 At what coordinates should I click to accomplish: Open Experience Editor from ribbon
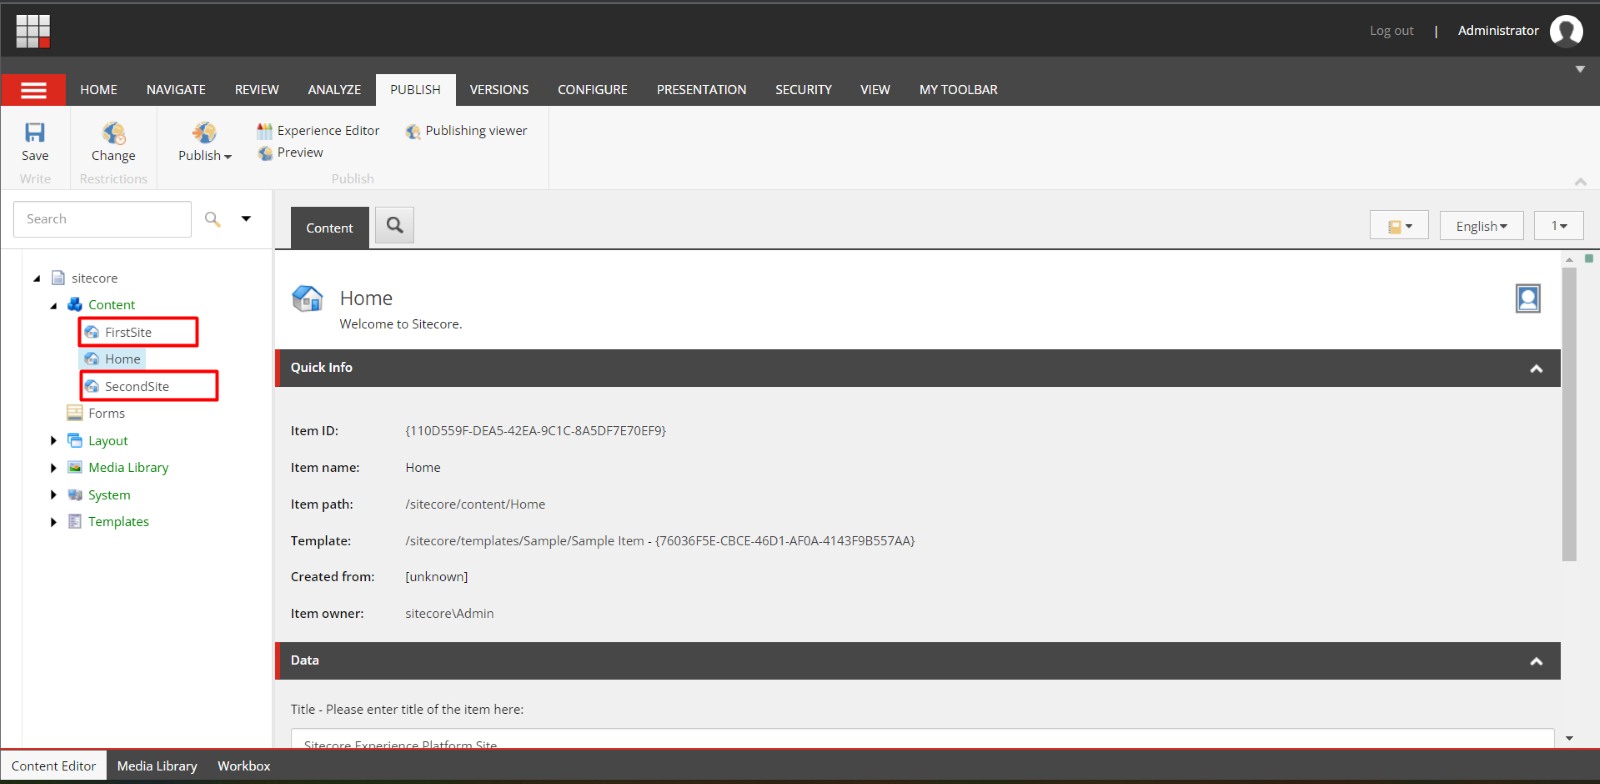pyautogui.click(x=318, y=130)
